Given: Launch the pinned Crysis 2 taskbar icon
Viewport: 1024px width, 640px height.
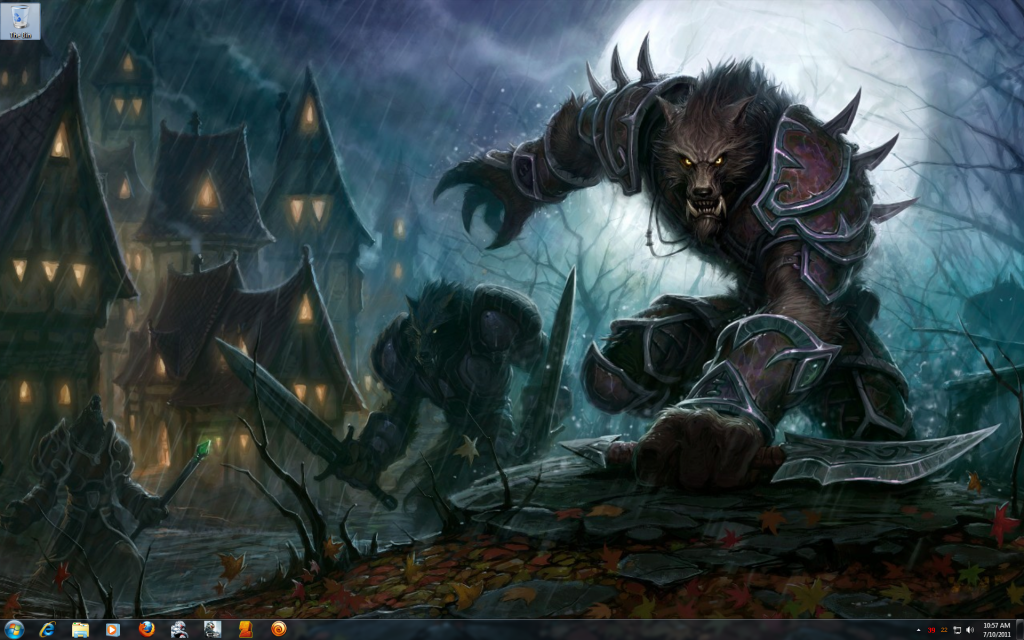Looking at the screenshot, I should pos(212,630).
